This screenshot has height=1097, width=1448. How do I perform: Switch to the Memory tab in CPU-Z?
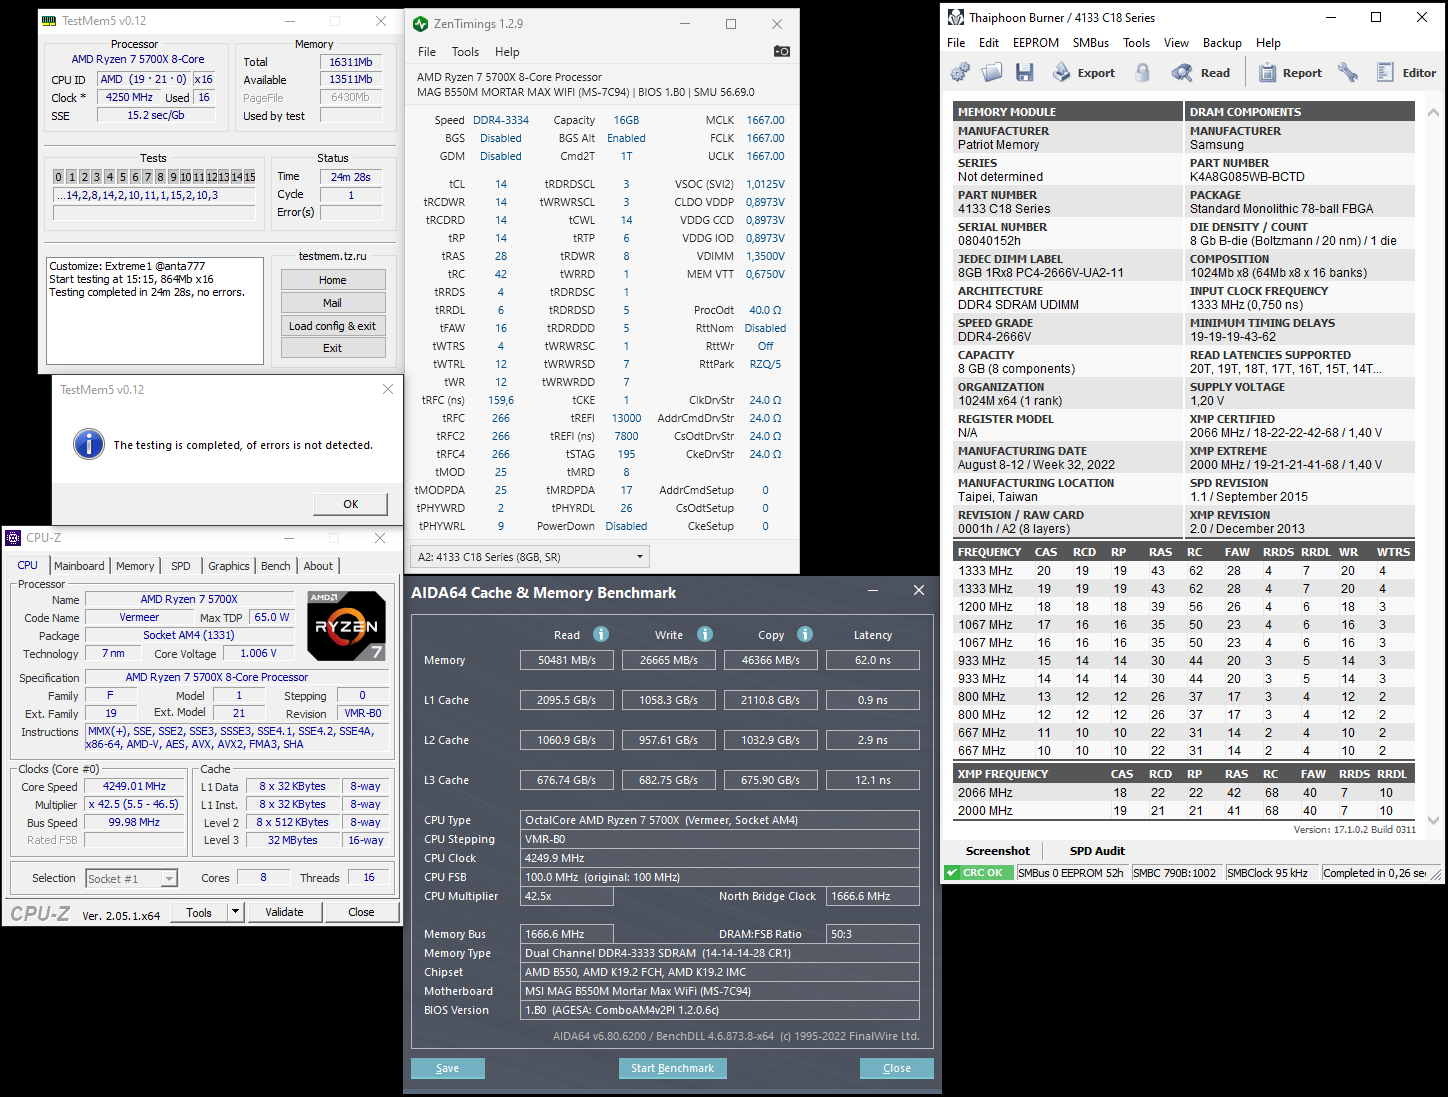[x=135, y=566]
